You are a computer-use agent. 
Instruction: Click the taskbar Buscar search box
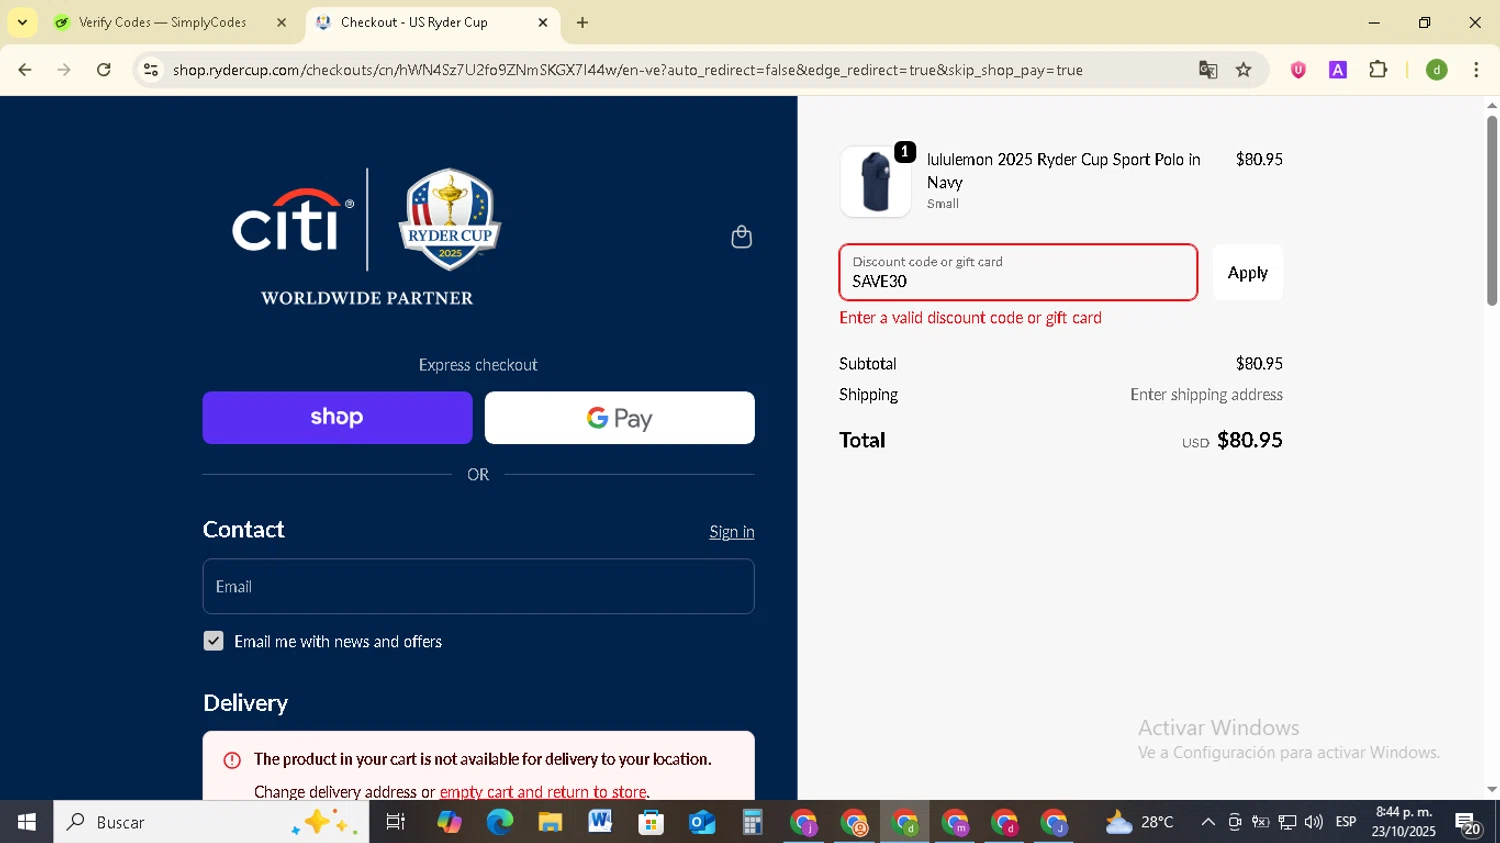[211, 822]
